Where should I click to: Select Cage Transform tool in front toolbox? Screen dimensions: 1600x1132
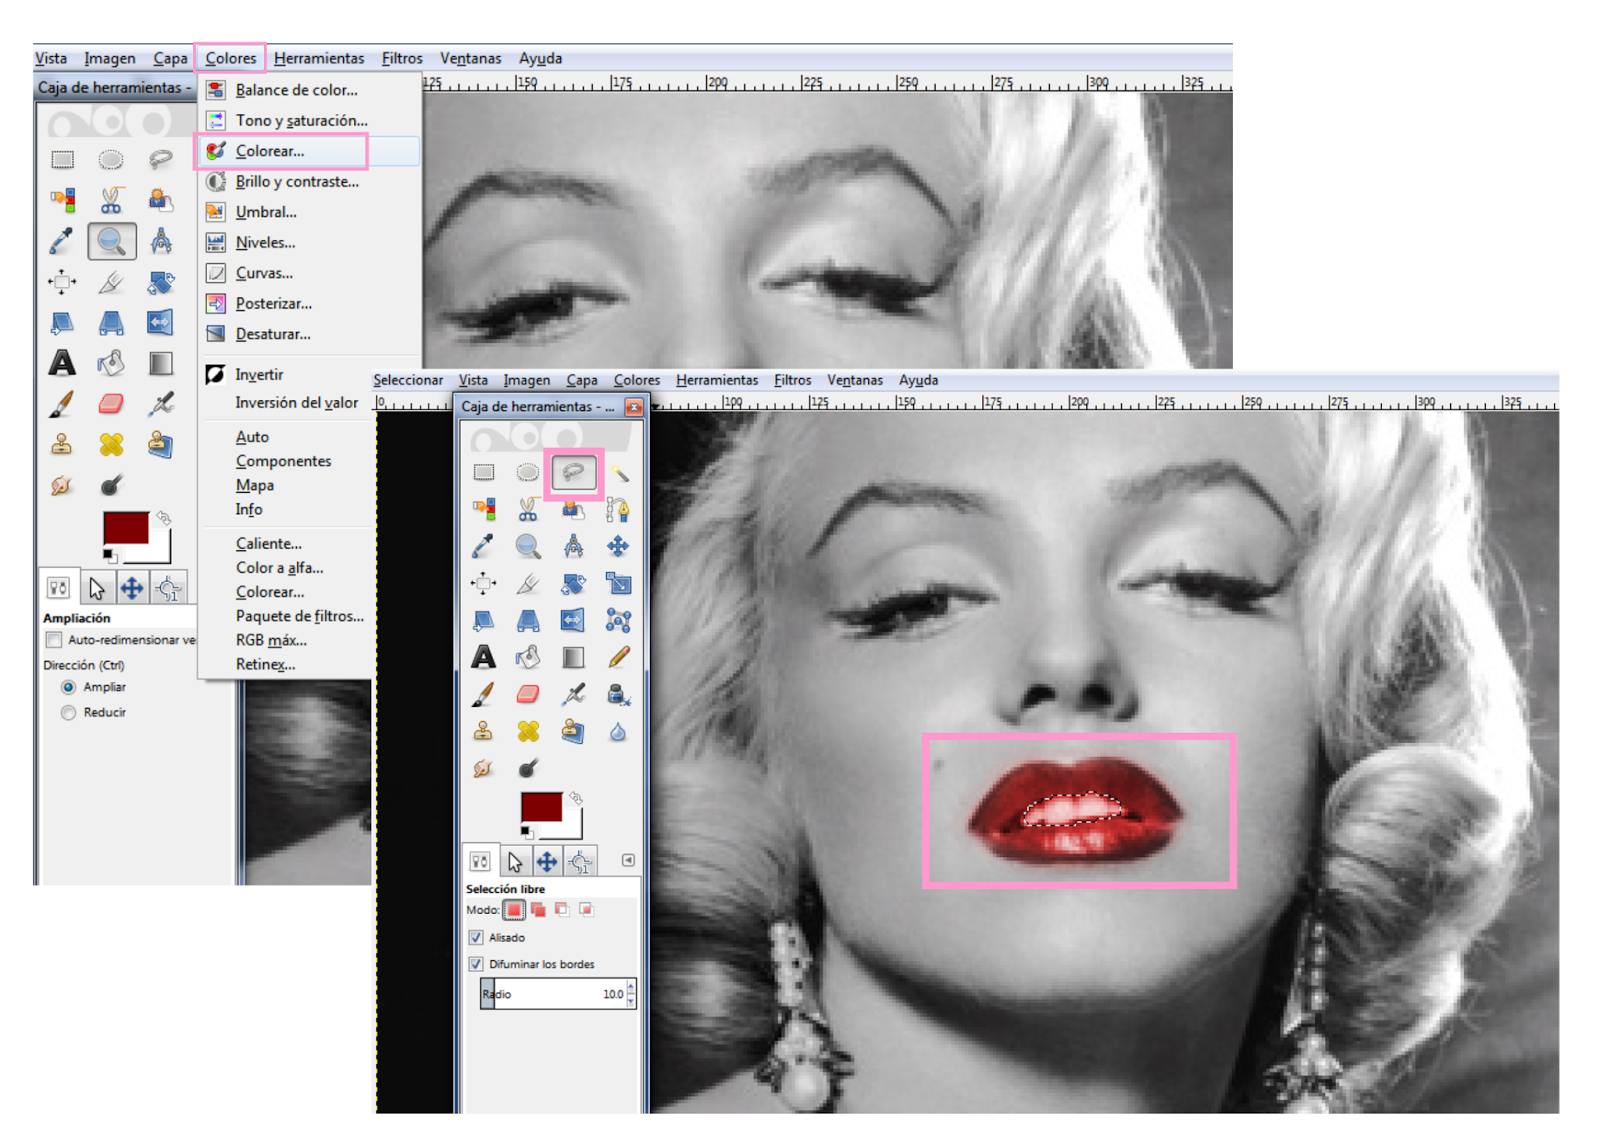point(619,621)
